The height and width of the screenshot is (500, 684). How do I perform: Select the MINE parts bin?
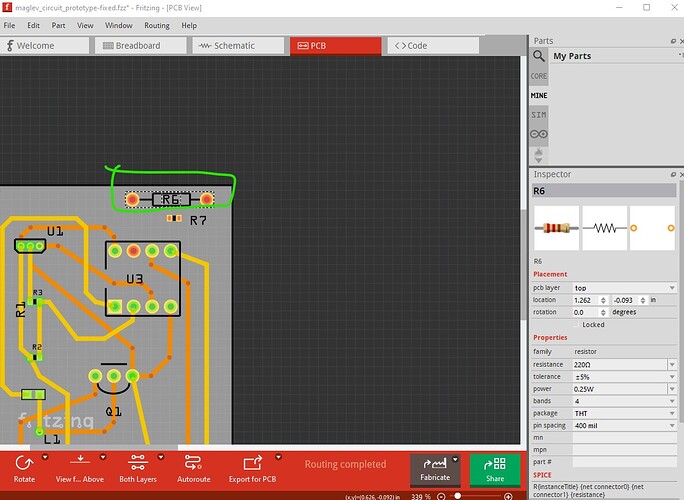pos(539,95)
